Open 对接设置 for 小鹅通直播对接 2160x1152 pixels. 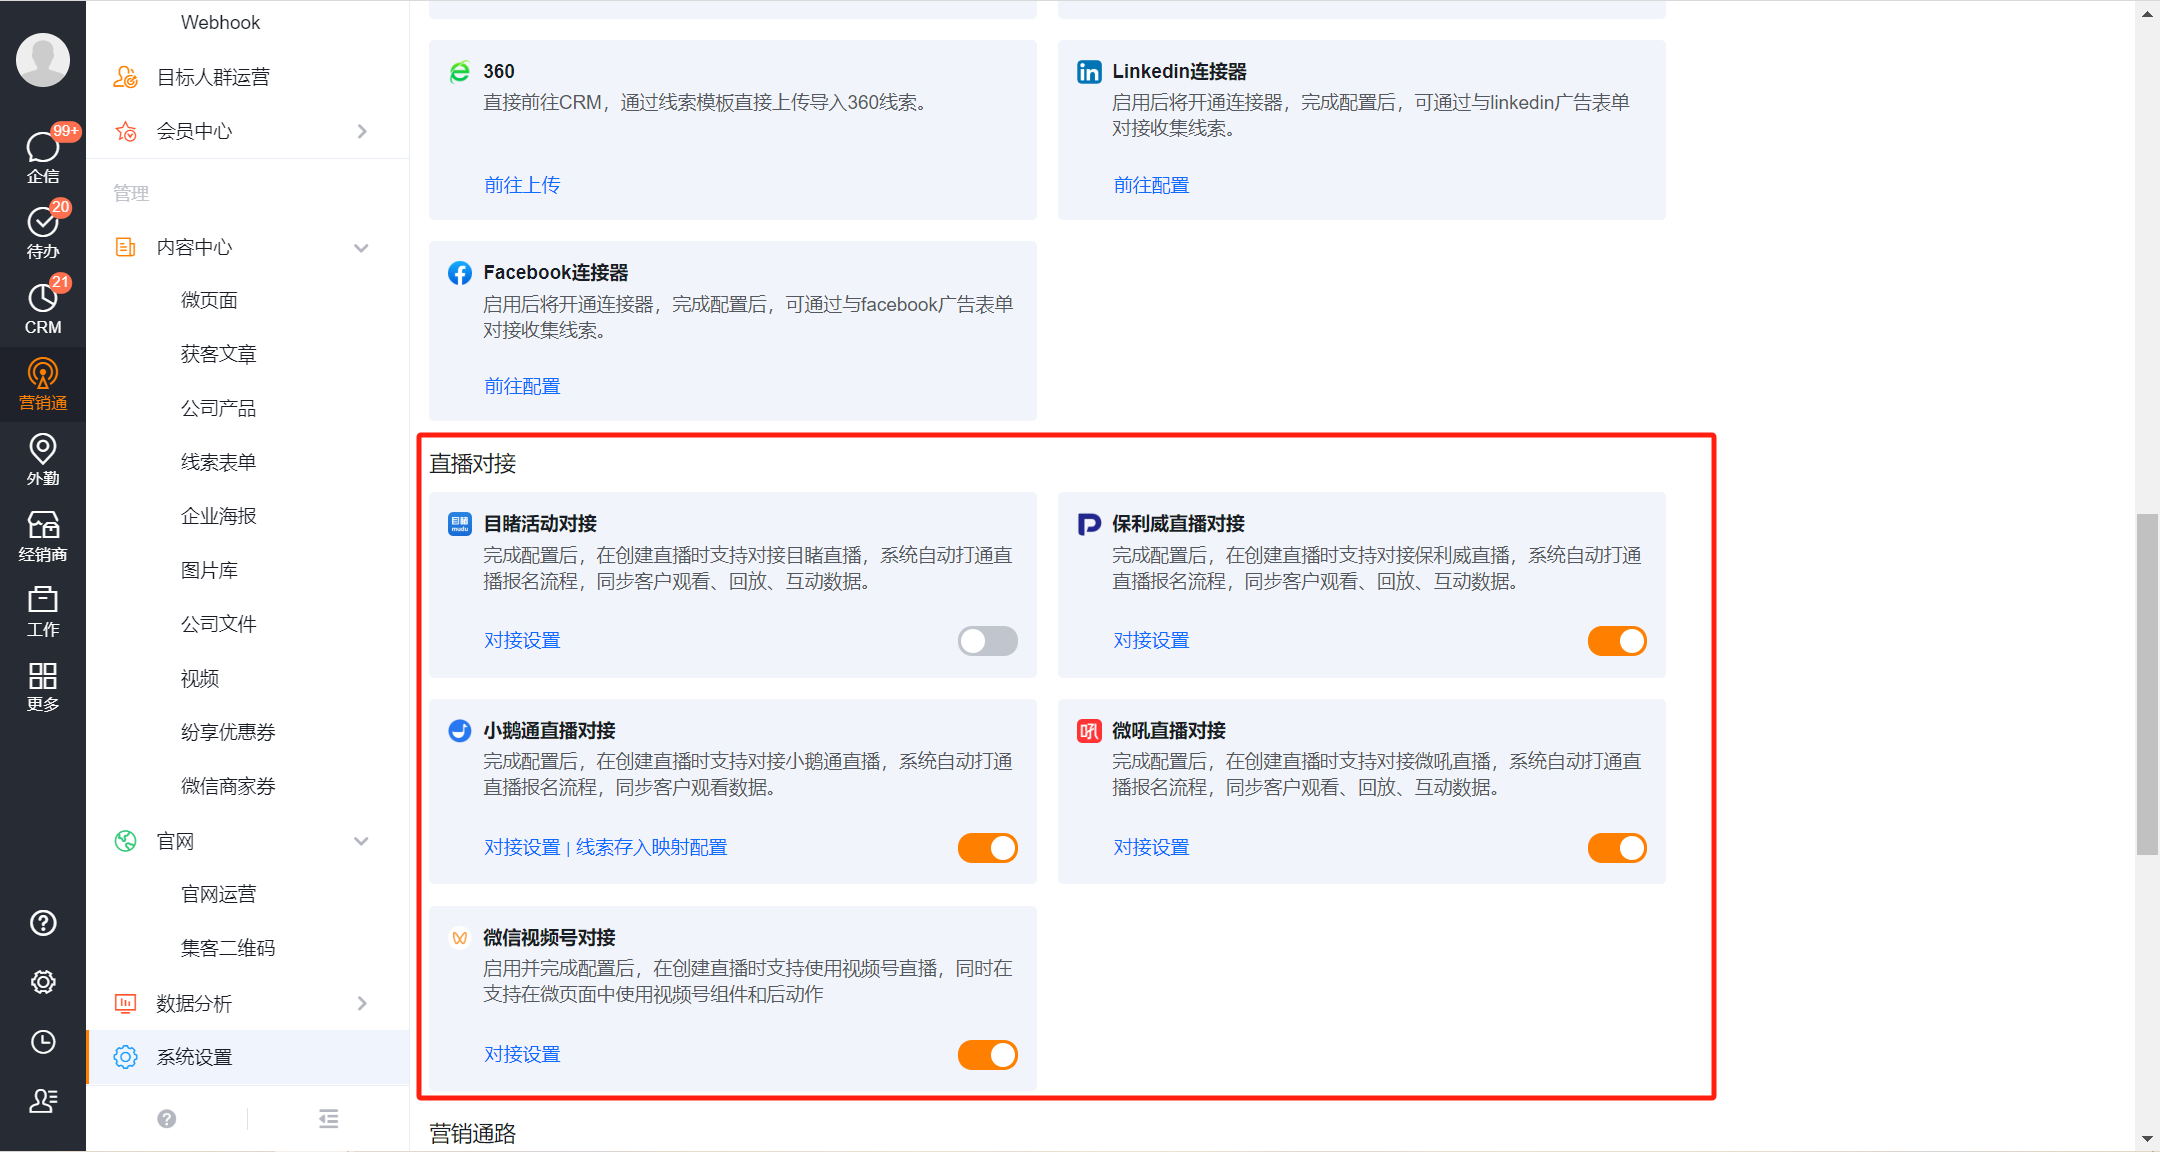pos(522,847)
